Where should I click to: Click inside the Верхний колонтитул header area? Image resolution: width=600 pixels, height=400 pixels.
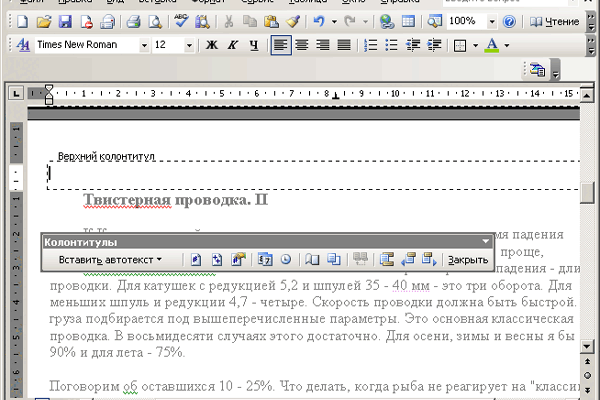pyautogui.click(x=300, y=175)
